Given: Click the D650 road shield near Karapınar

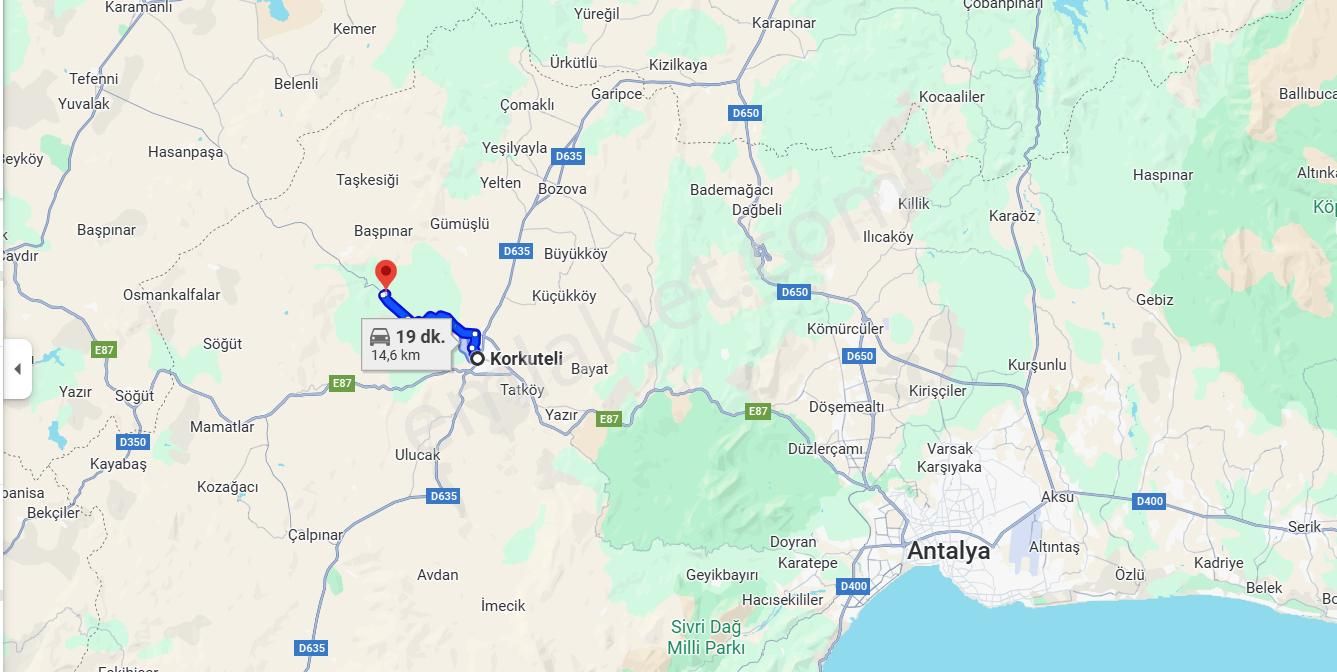Looking at the screenshot, I should [746, 113].
